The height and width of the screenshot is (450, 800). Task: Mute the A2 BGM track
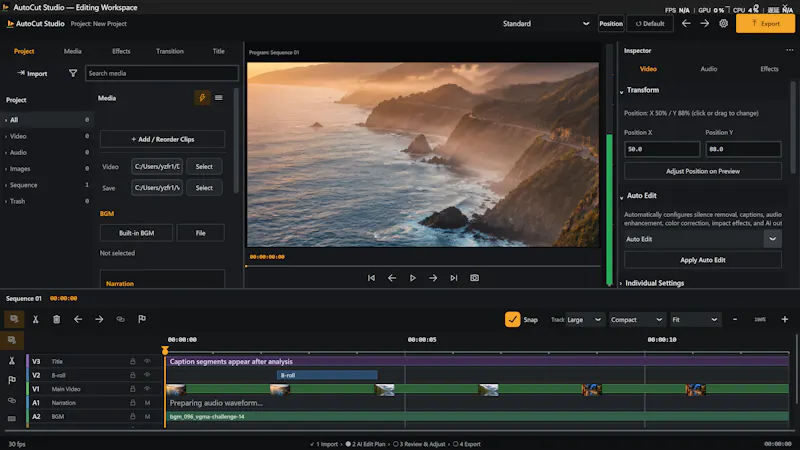coord(147,416)
